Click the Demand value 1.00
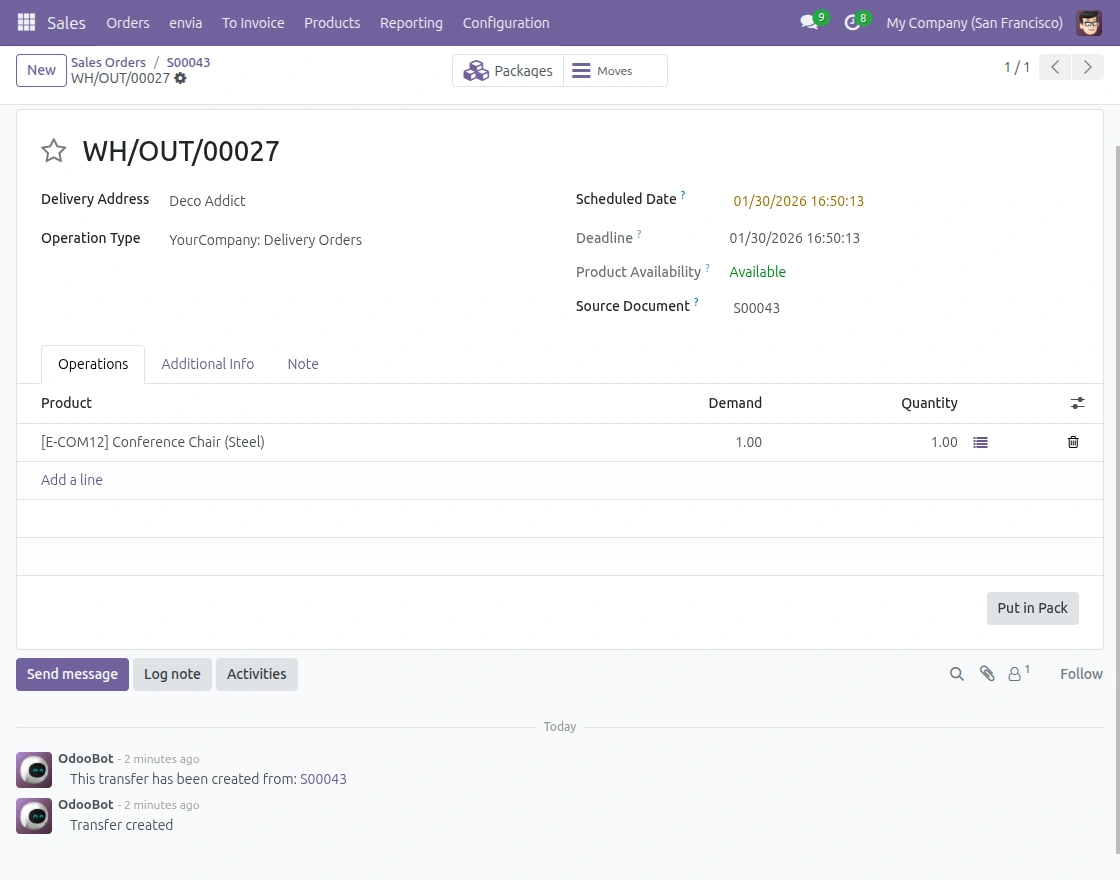 [x=749, y=442]
